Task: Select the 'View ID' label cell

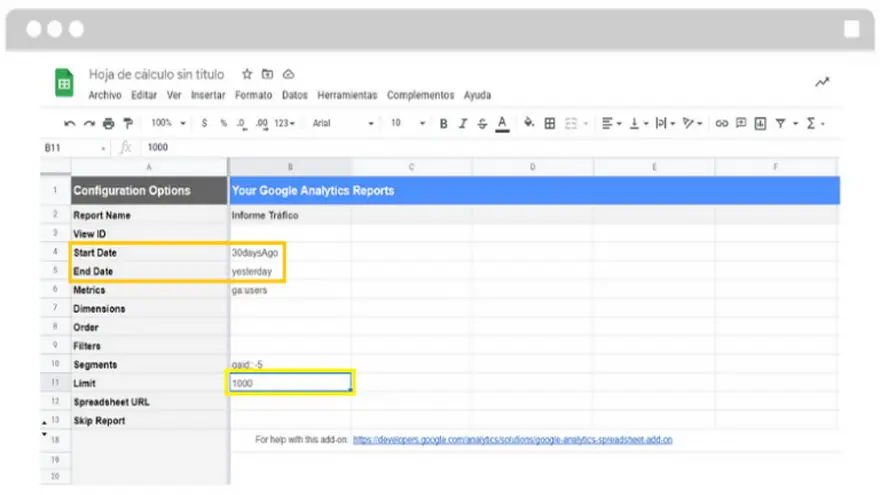Action: coord(149,233)
